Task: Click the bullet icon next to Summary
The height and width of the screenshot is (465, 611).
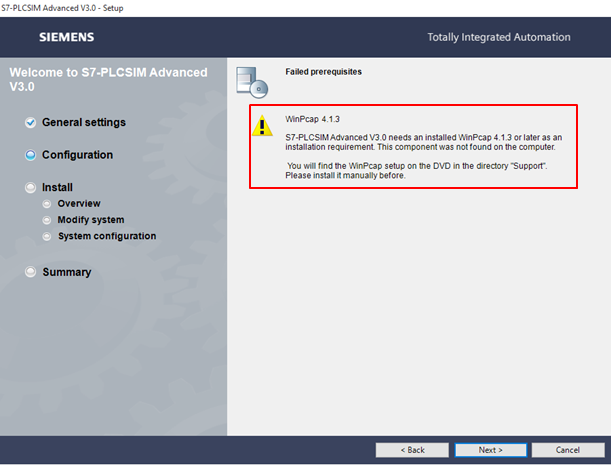Action: click(x=31, y=272)
